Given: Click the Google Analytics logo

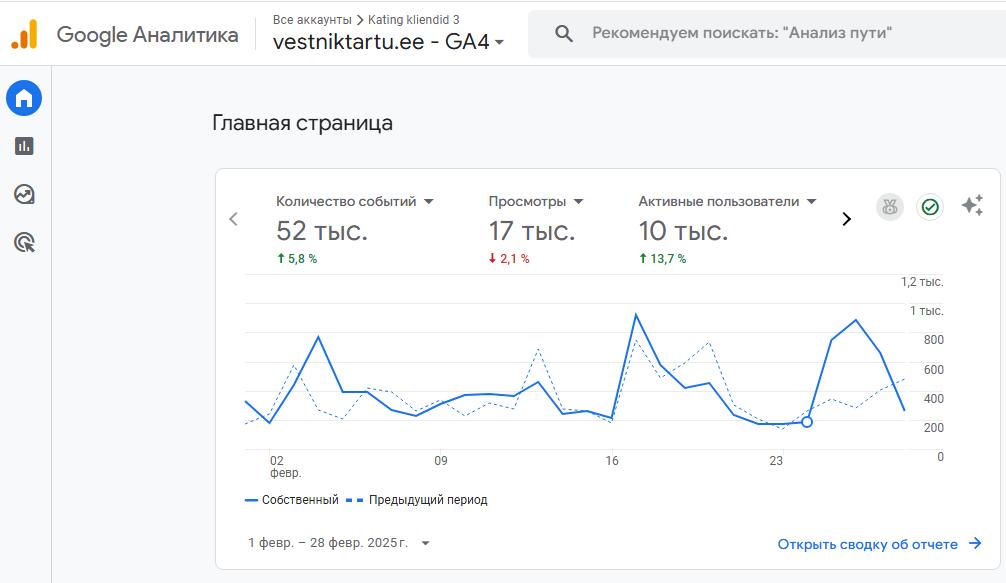Looking at the screenshot, I should click(x=24, y=34).
